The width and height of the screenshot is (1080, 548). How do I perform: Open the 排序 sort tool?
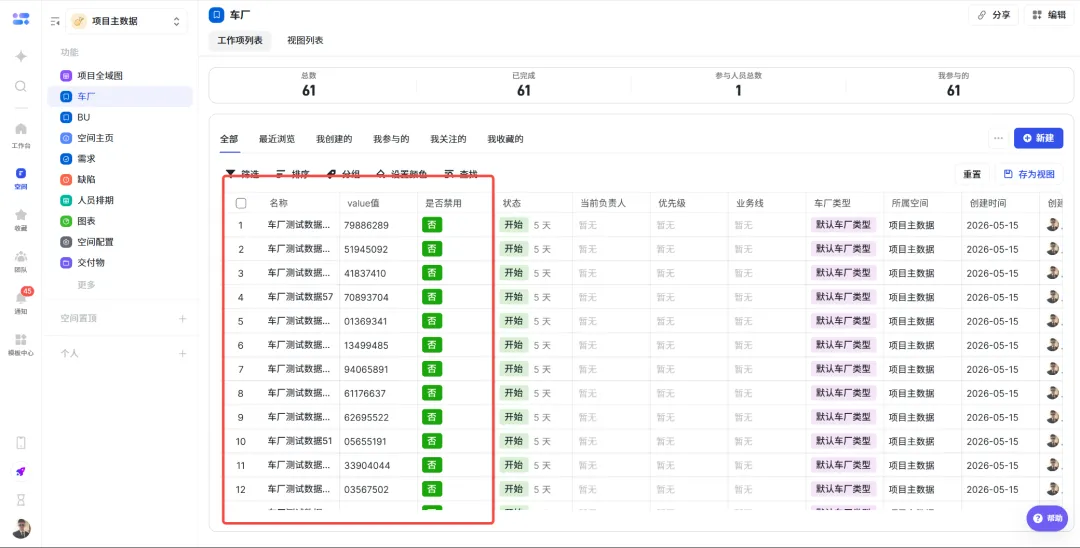(x=293, y=173)
